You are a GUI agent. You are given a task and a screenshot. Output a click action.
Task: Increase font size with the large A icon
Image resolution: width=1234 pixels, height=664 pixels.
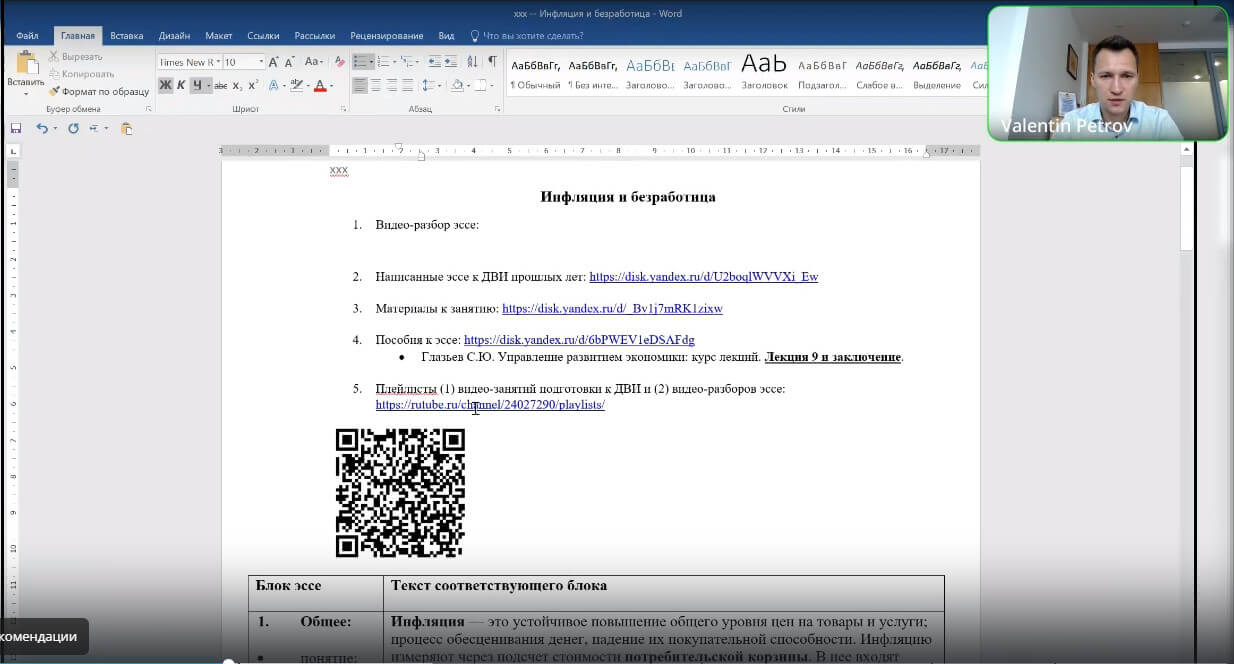(x=274, y=62)
